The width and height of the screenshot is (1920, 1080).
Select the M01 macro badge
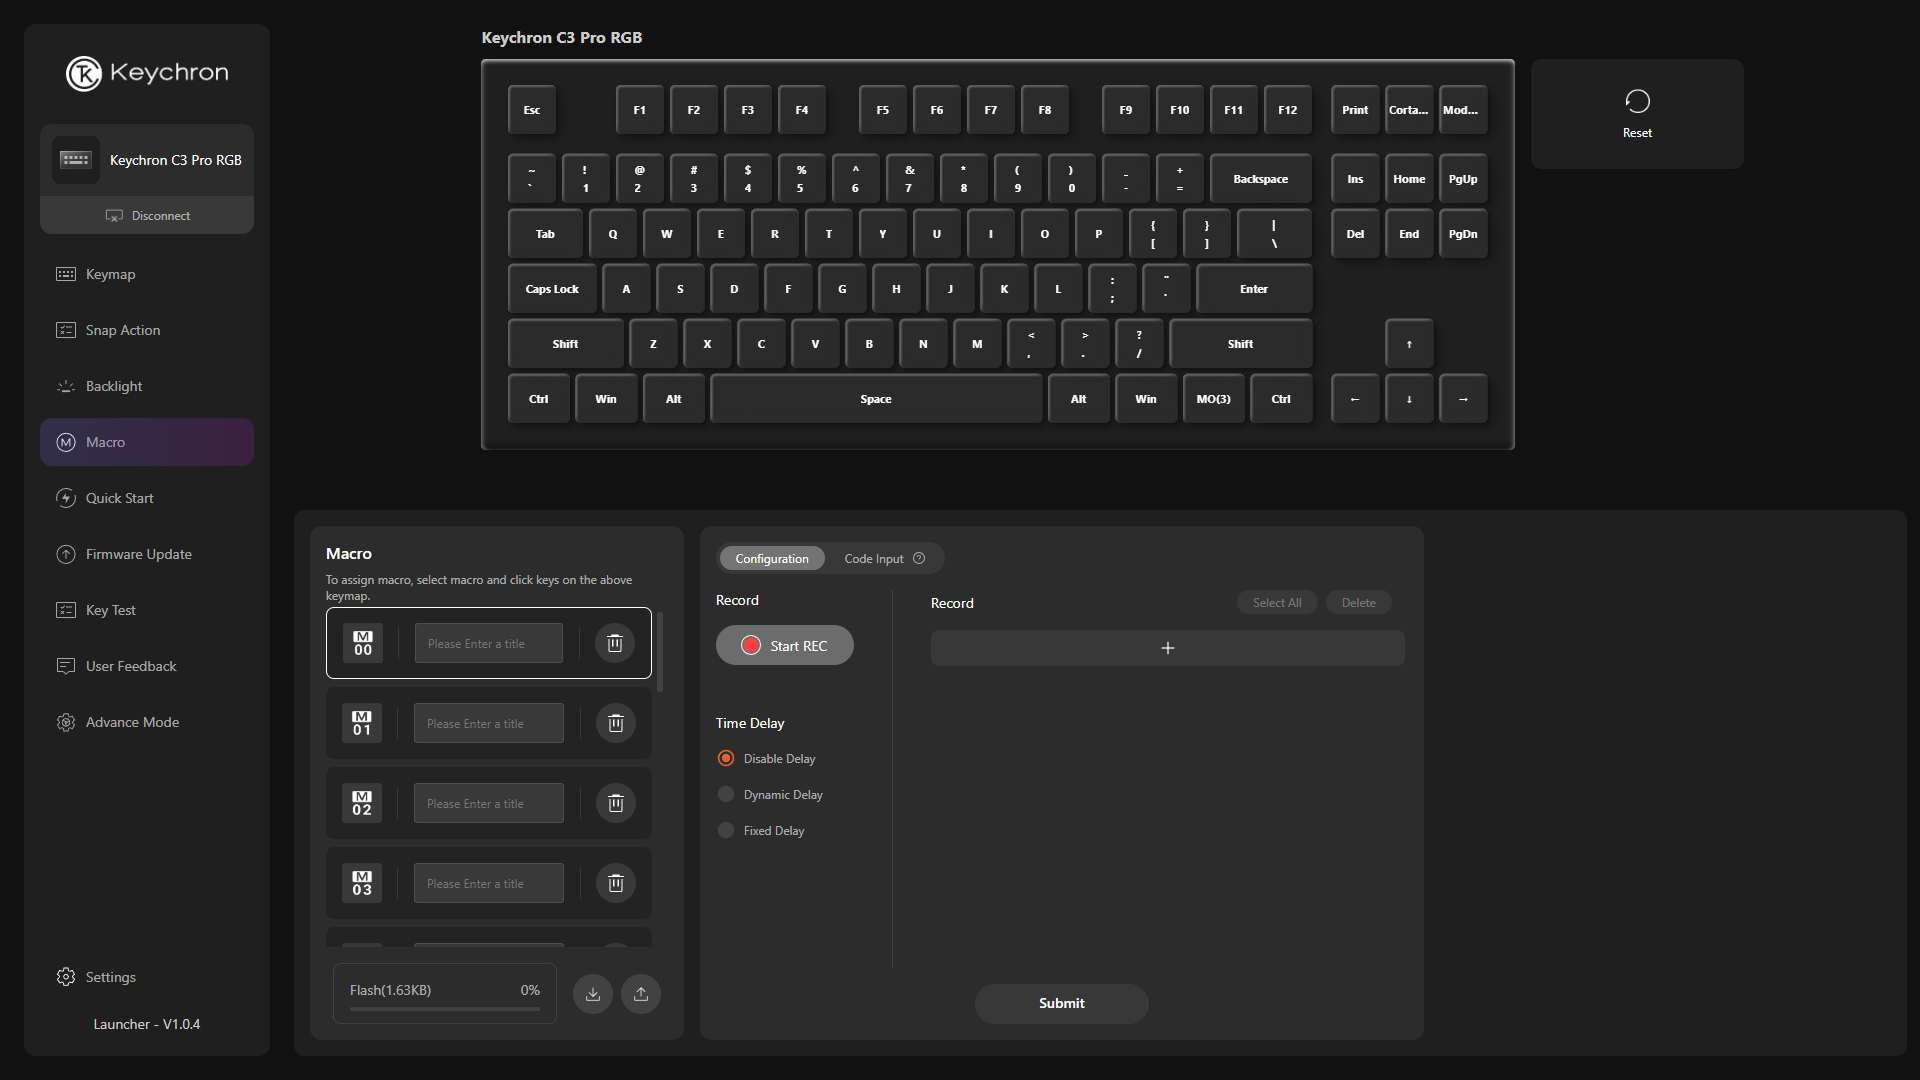pos(362,723)
